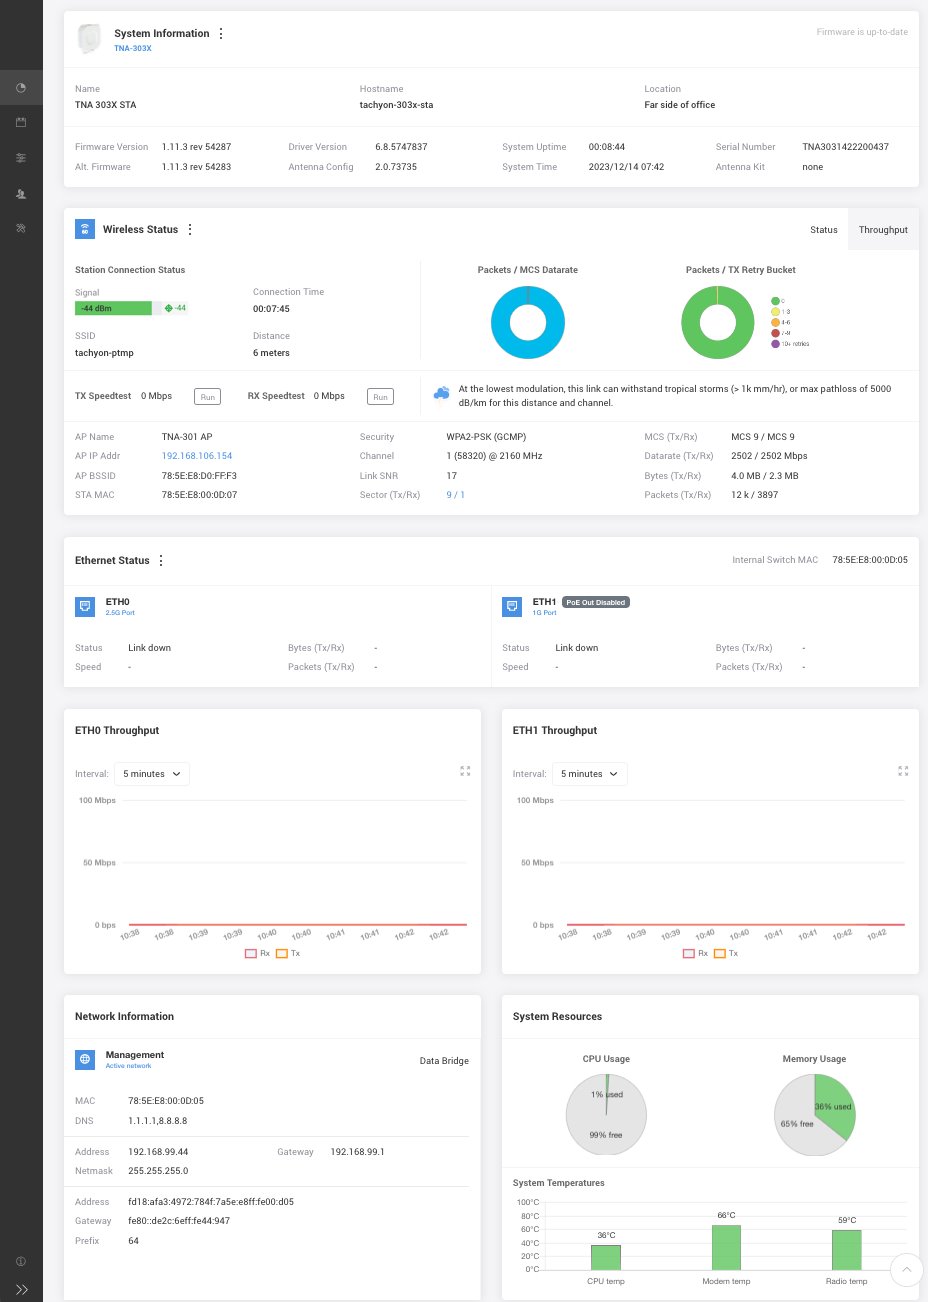Run the TX Speedtest
Screen dimensions: 928x1302
click(x=207, y=397)
